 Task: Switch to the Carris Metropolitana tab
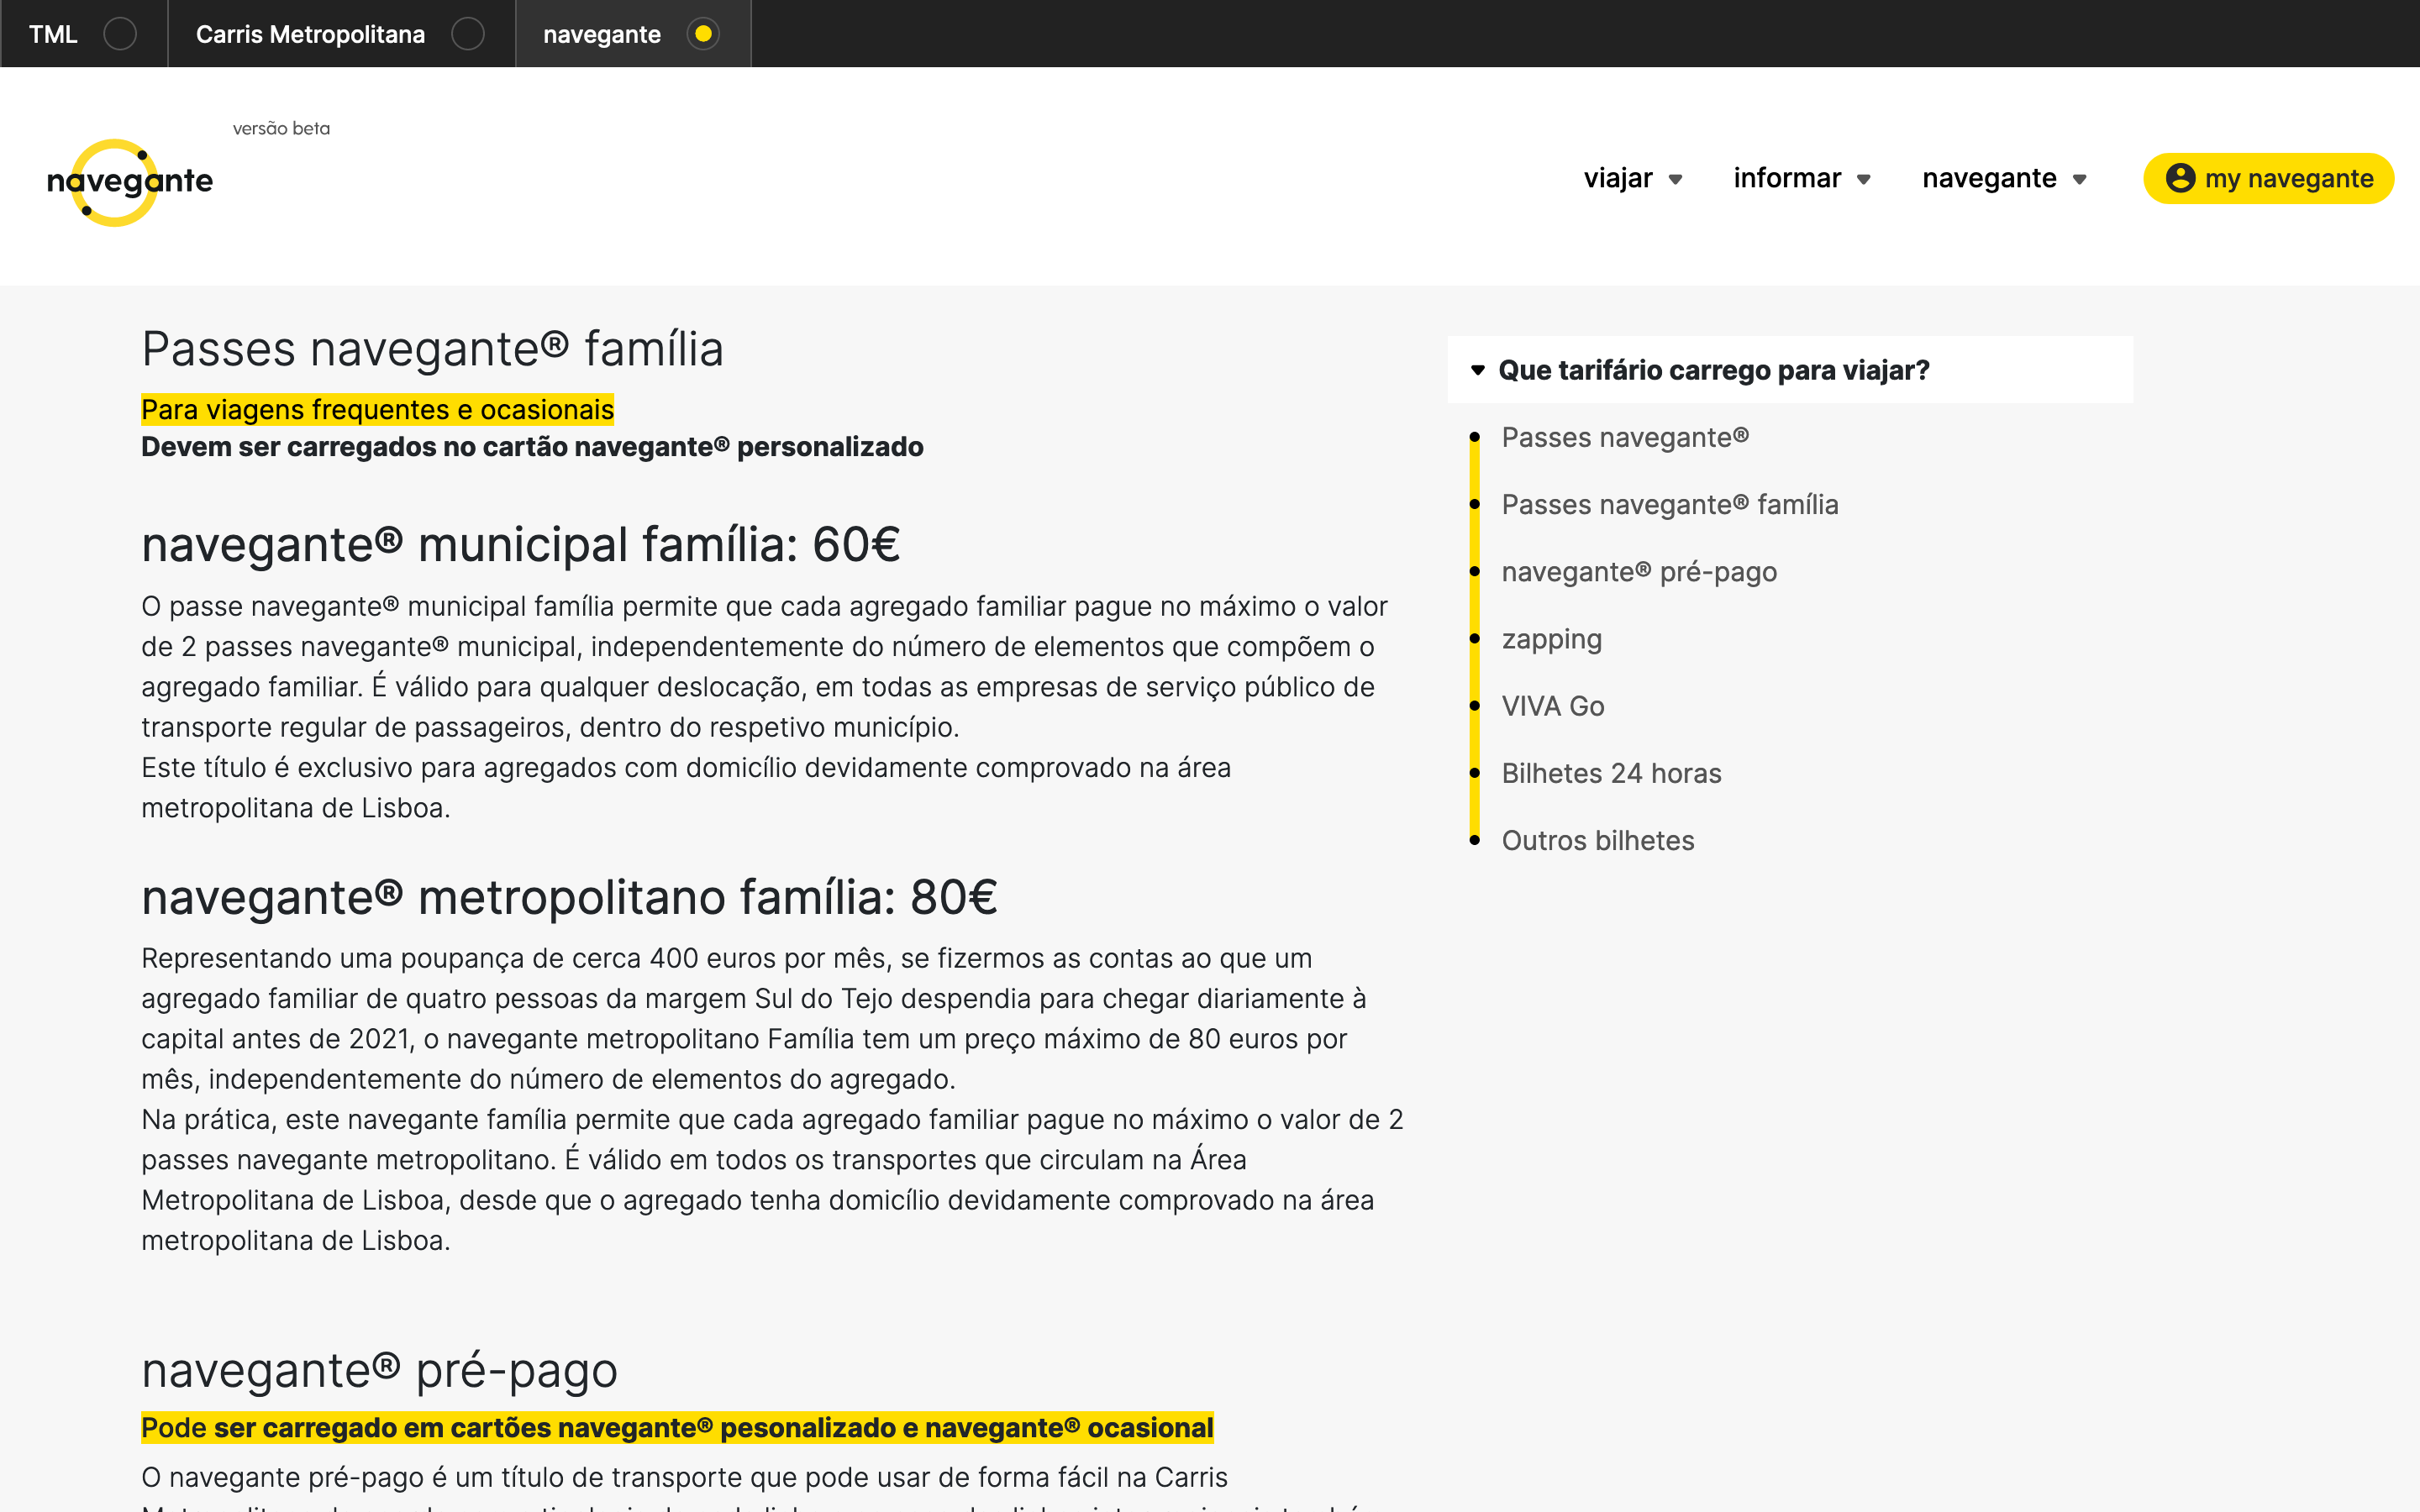coord(341,34)
